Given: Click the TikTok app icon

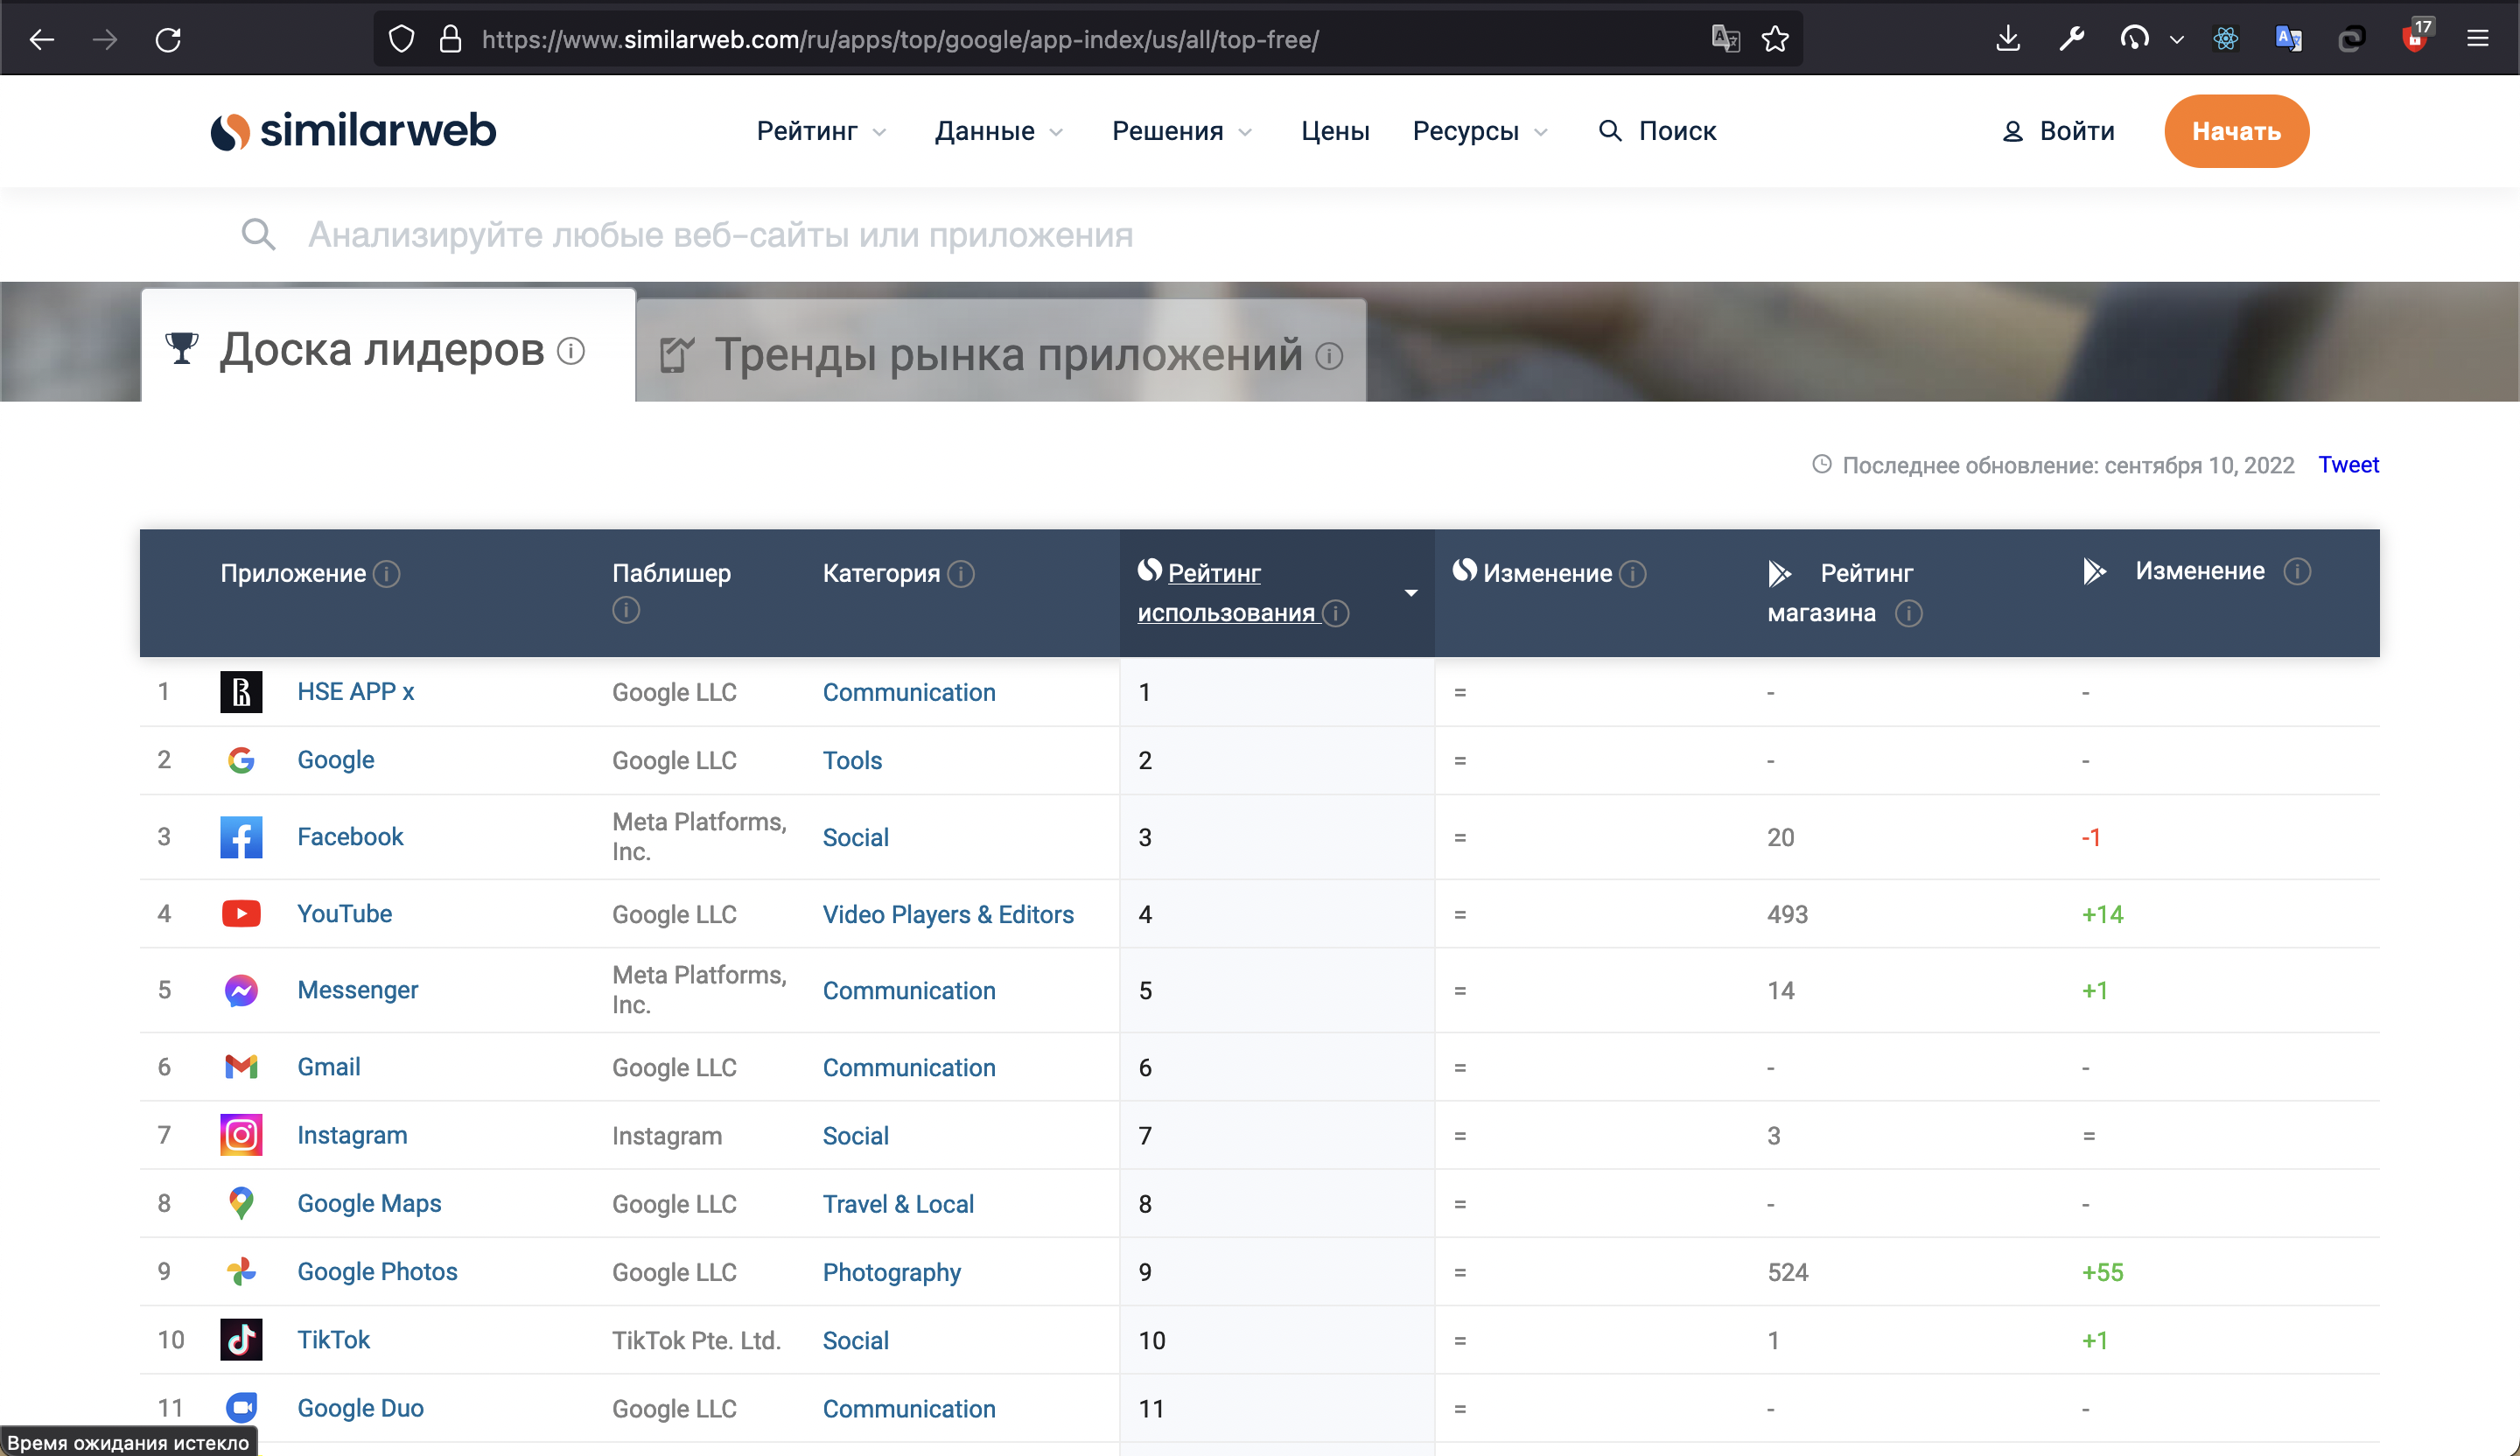Looking at the screenshot, I should pos(241,1340).
